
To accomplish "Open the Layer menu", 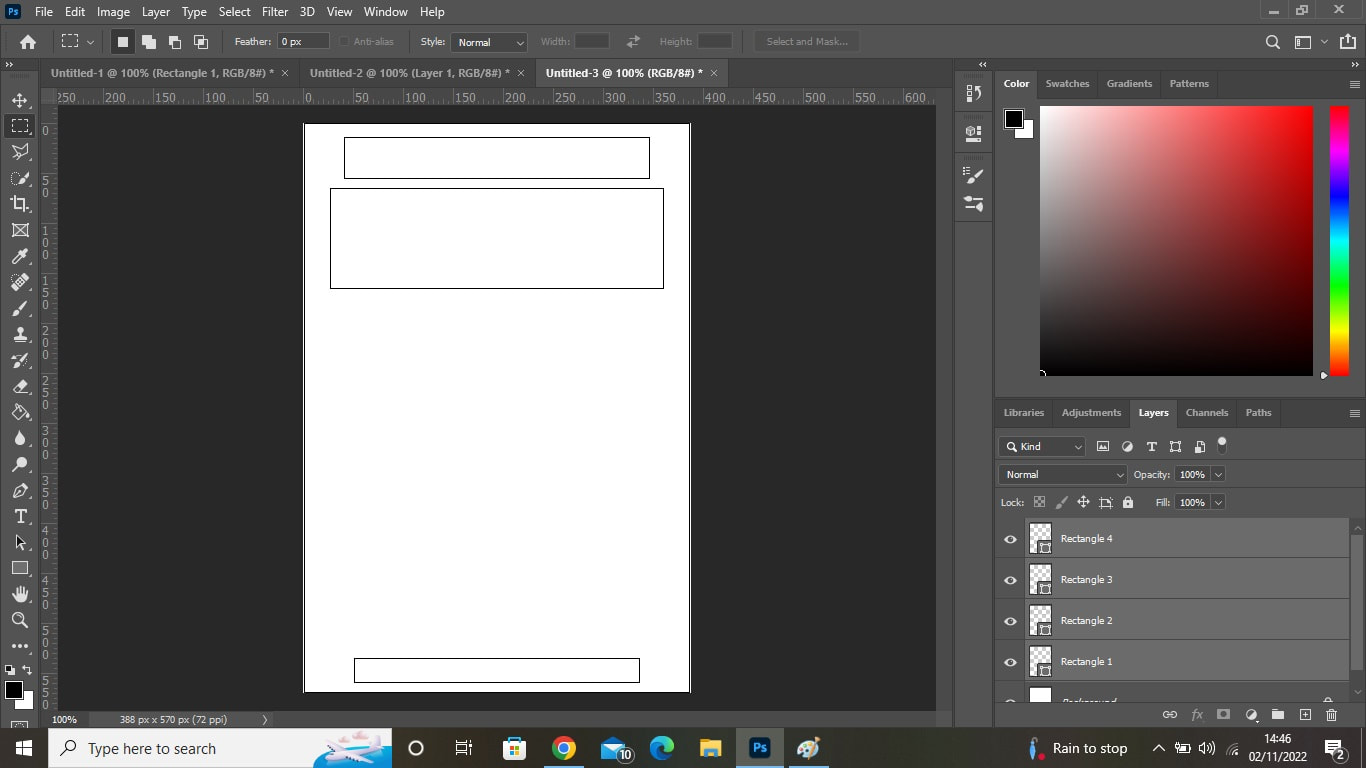I will [x=155, y=12].
